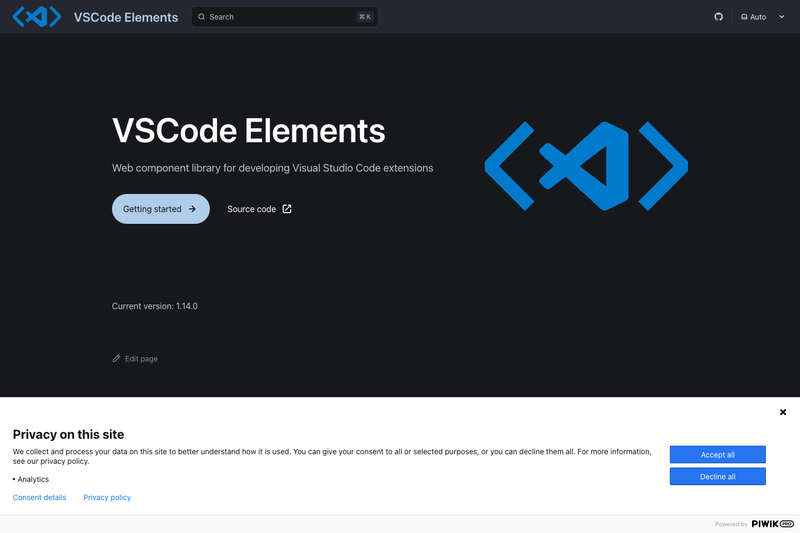
Task: Click the magnifier icon in search box
Action: [202, 17]
